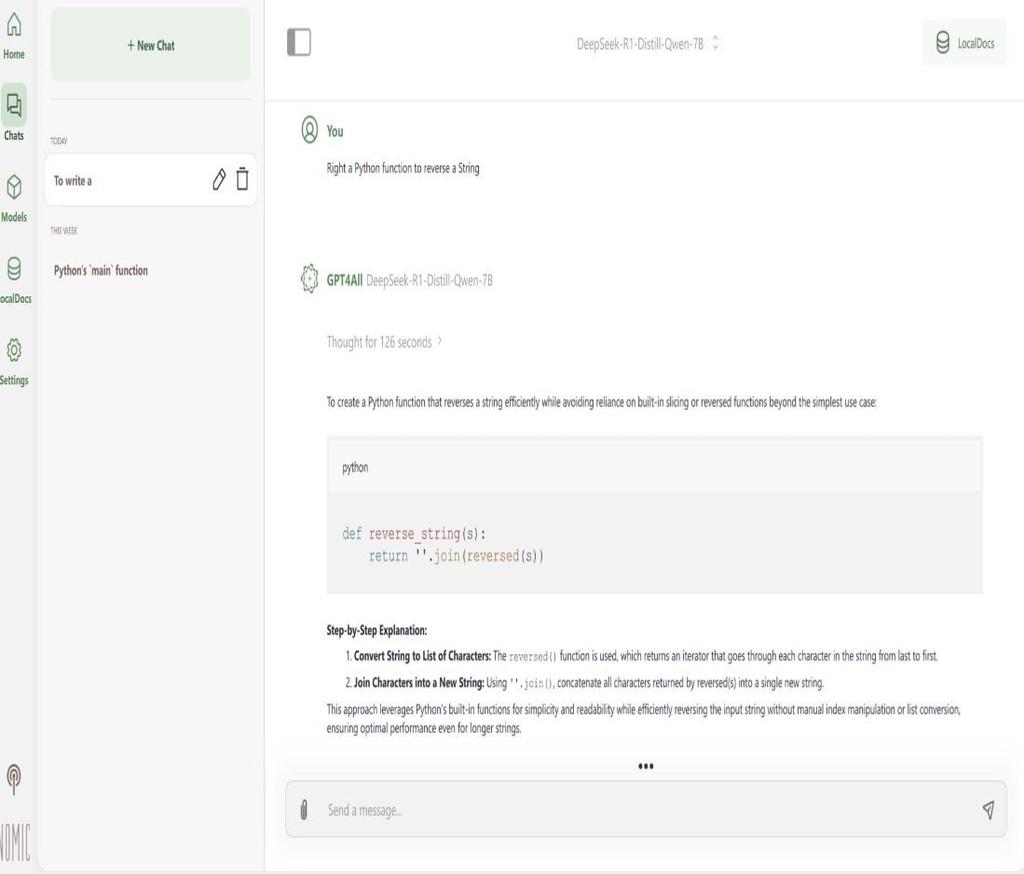
Task: Open the ellipsis options below the response
Action: (646, 767)
